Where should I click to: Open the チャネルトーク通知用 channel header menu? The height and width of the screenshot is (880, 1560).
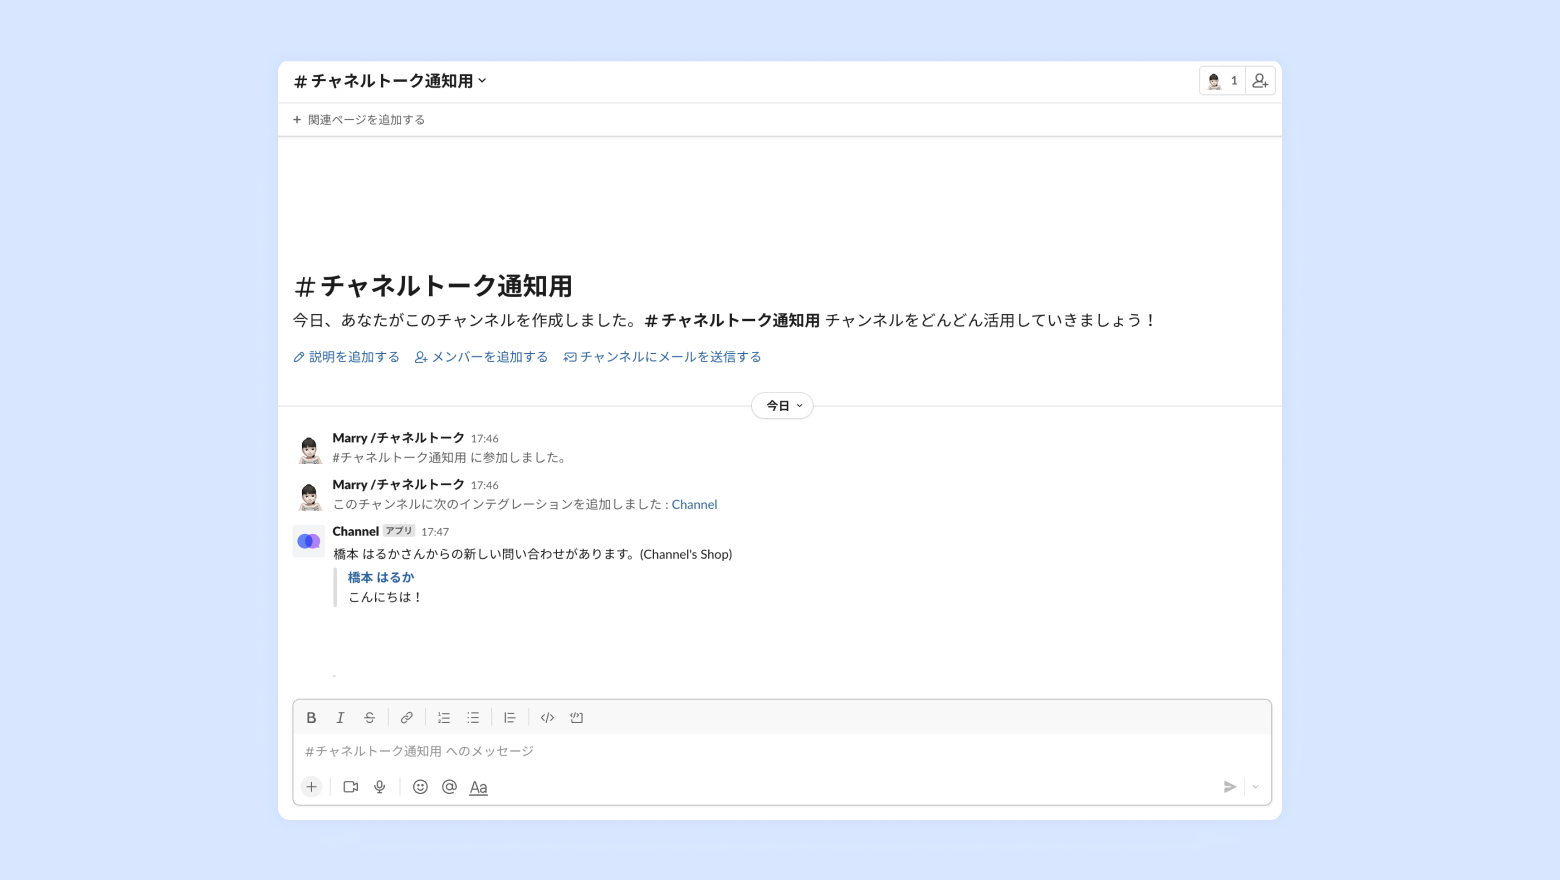390,81
